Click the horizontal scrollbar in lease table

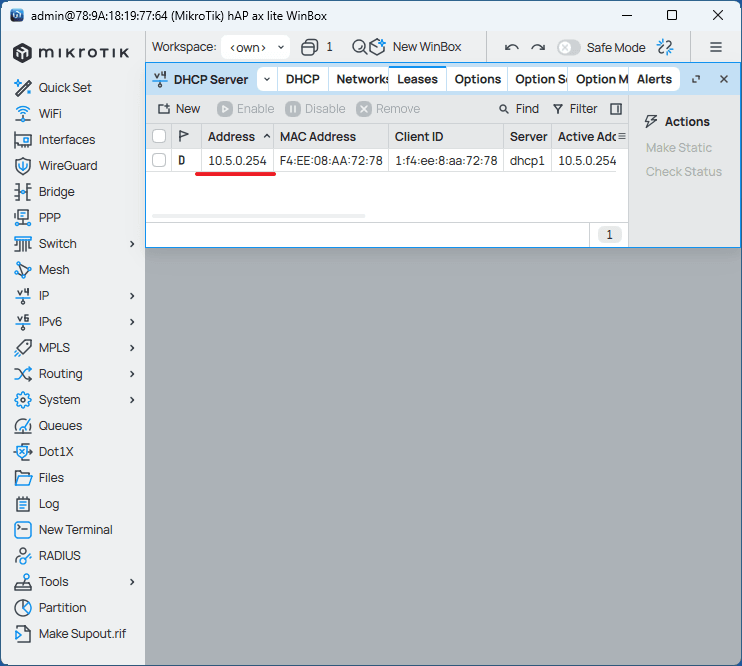[258, 215]
